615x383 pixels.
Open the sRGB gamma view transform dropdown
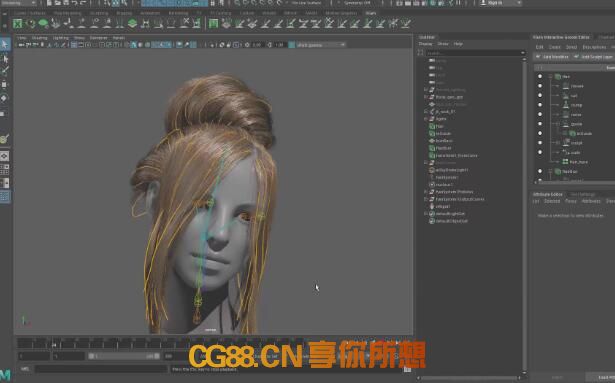[321, 45]
